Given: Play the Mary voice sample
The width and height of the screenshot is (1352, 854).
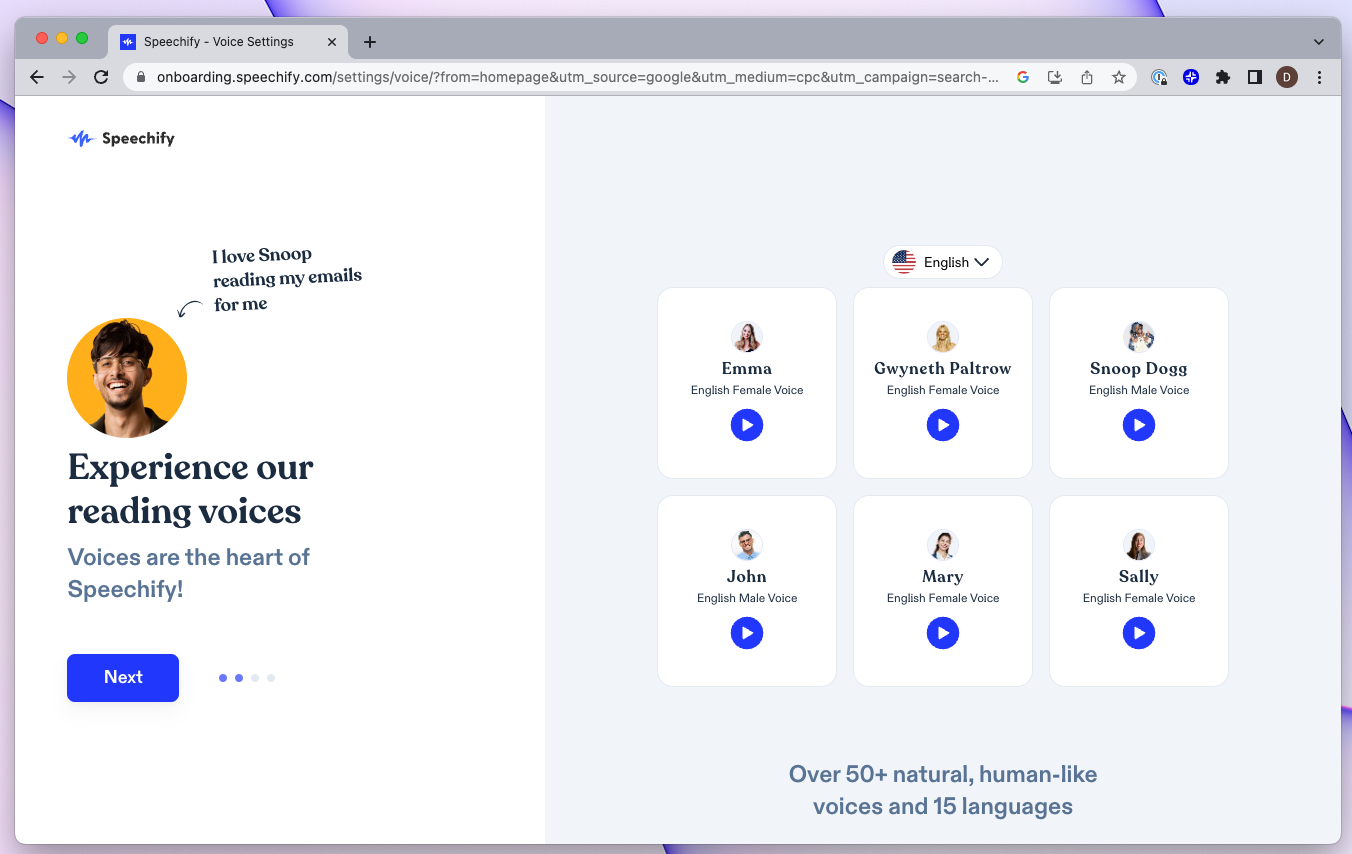Looking at the screenshot, I should [x=943, y=633].
